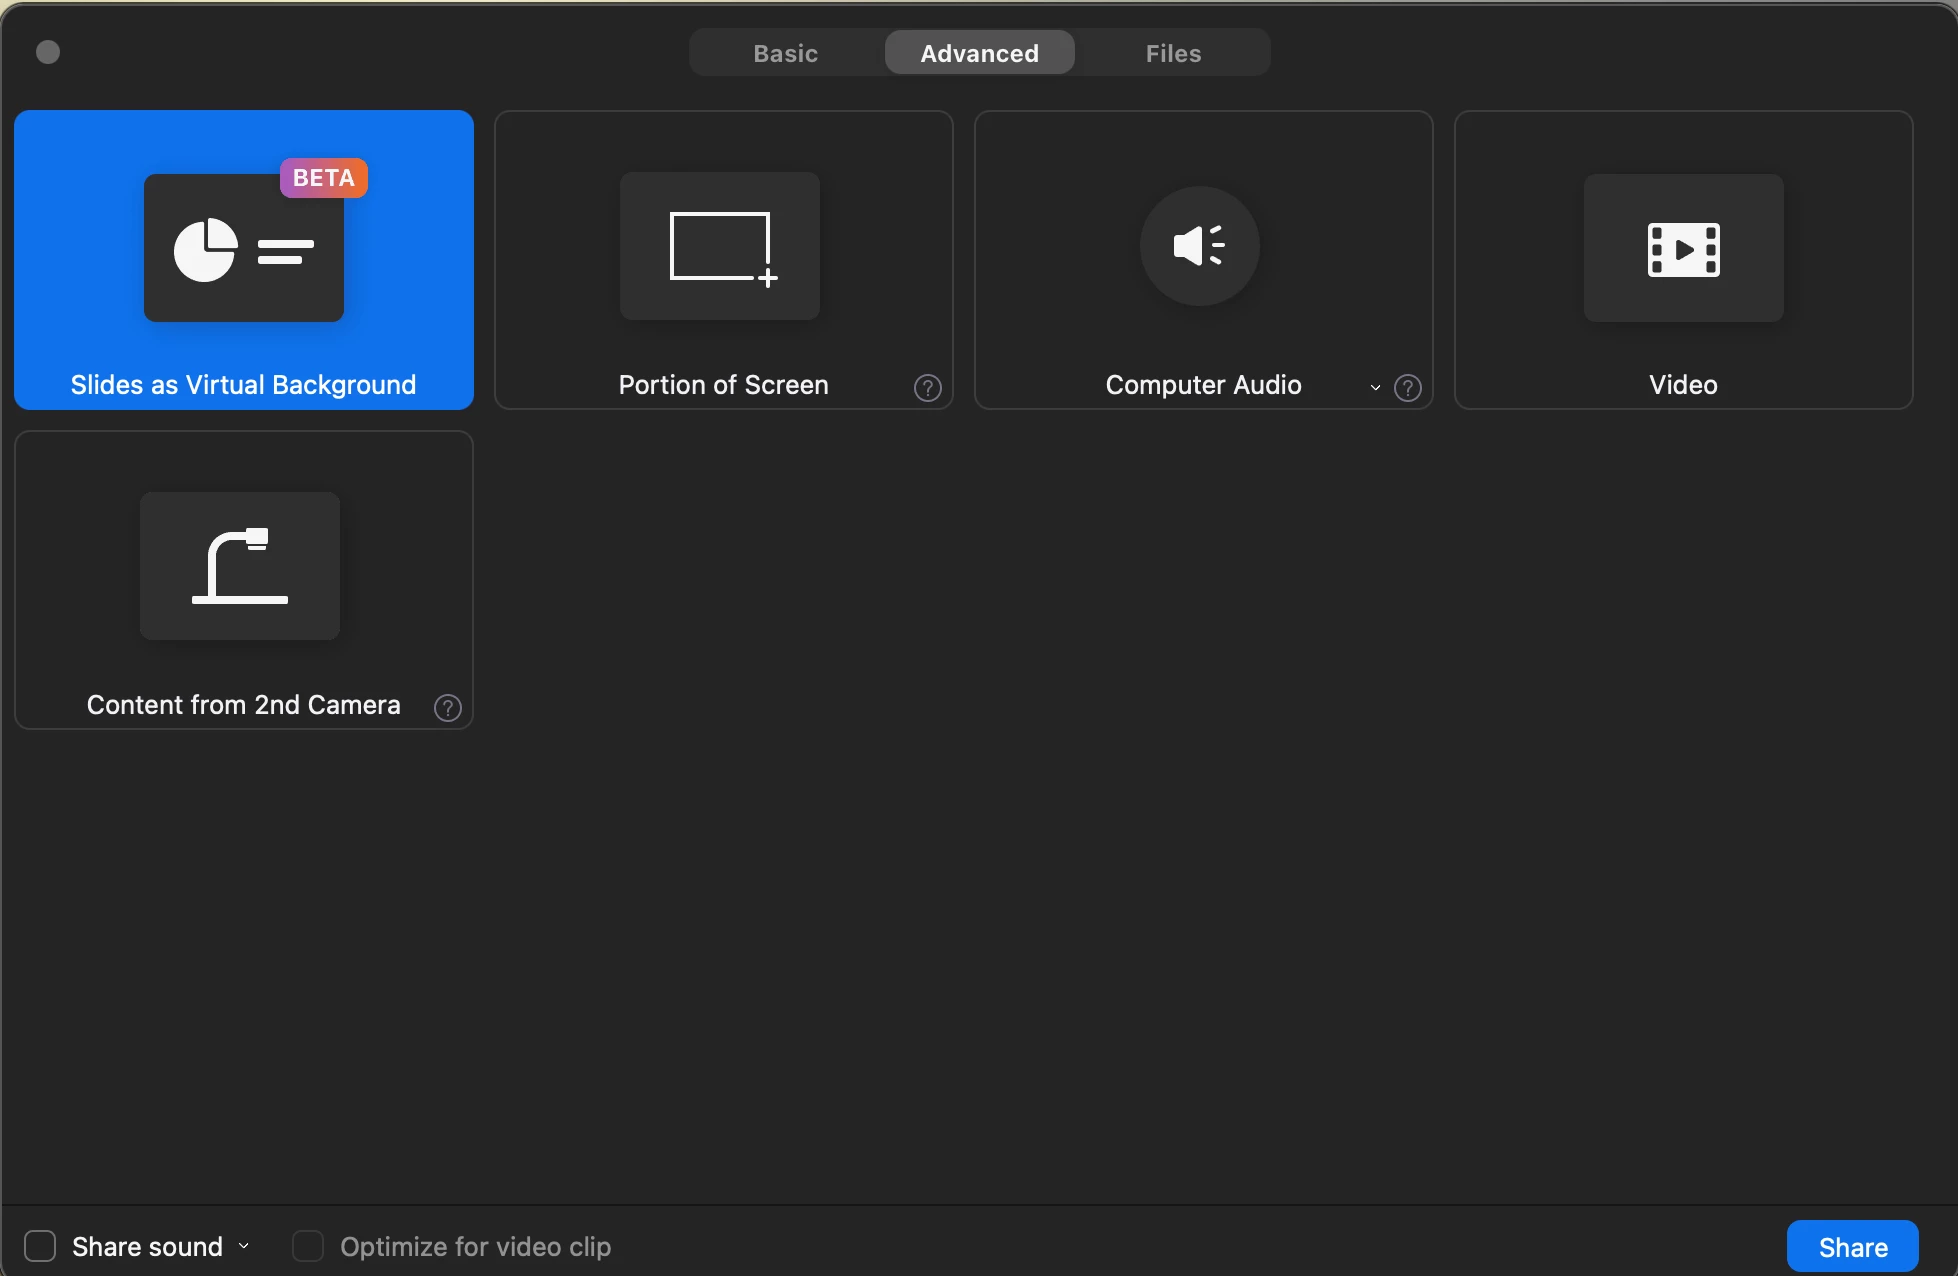Image resolution: width=1958 pixels, height=1276 pixels.
Task: Enable the Share sound checkbox
Action: point(40,1246)
